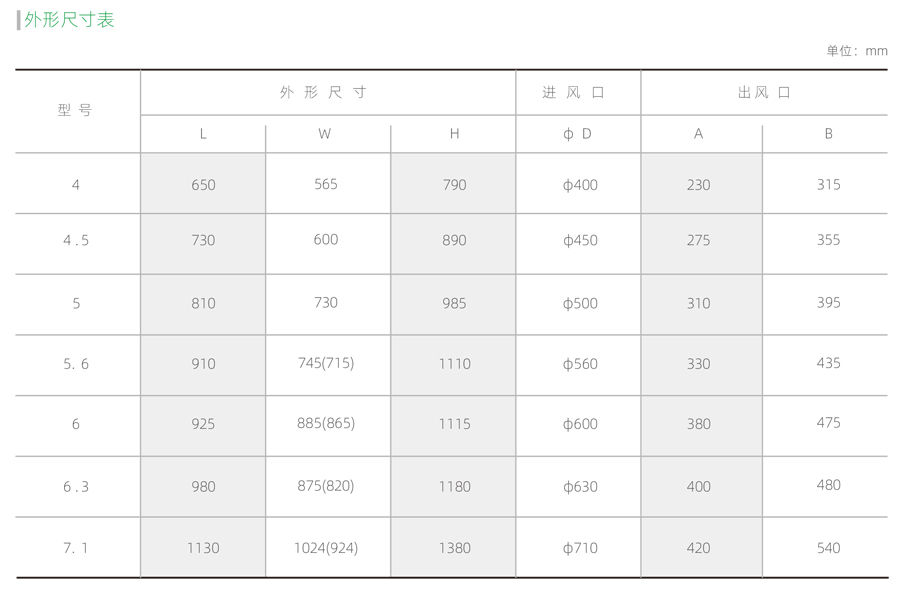Select the 315 outlet B cell
This screenshot has height=600, width=900.
click(828, 185)
